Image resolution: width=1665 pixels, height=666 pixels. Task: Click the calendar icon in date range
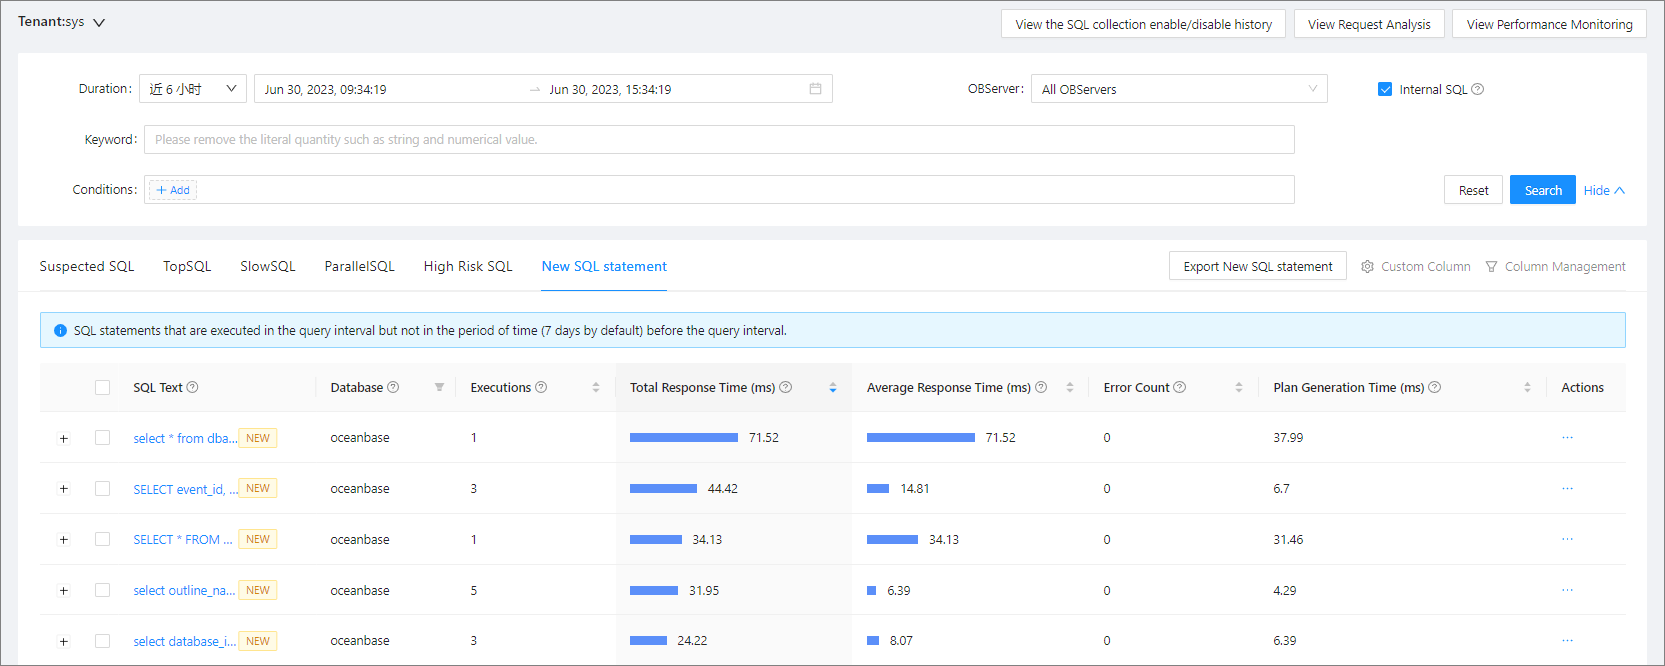[x=815, y=89]
